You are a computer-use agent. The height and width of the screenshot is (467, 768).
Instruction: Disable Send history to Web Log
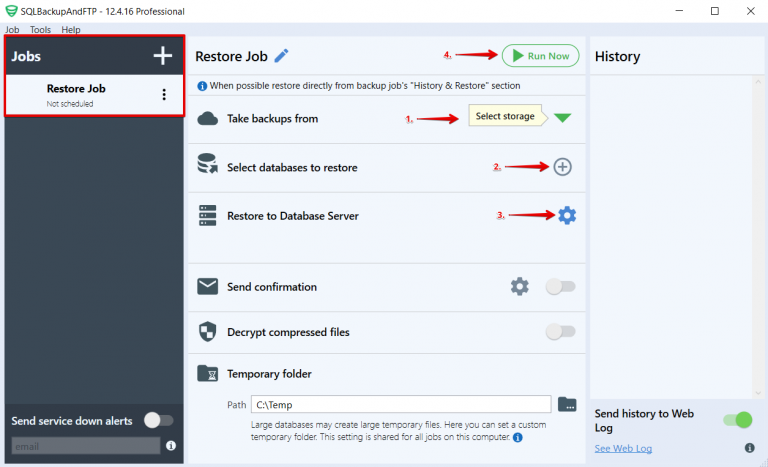(x=736, y=419)
